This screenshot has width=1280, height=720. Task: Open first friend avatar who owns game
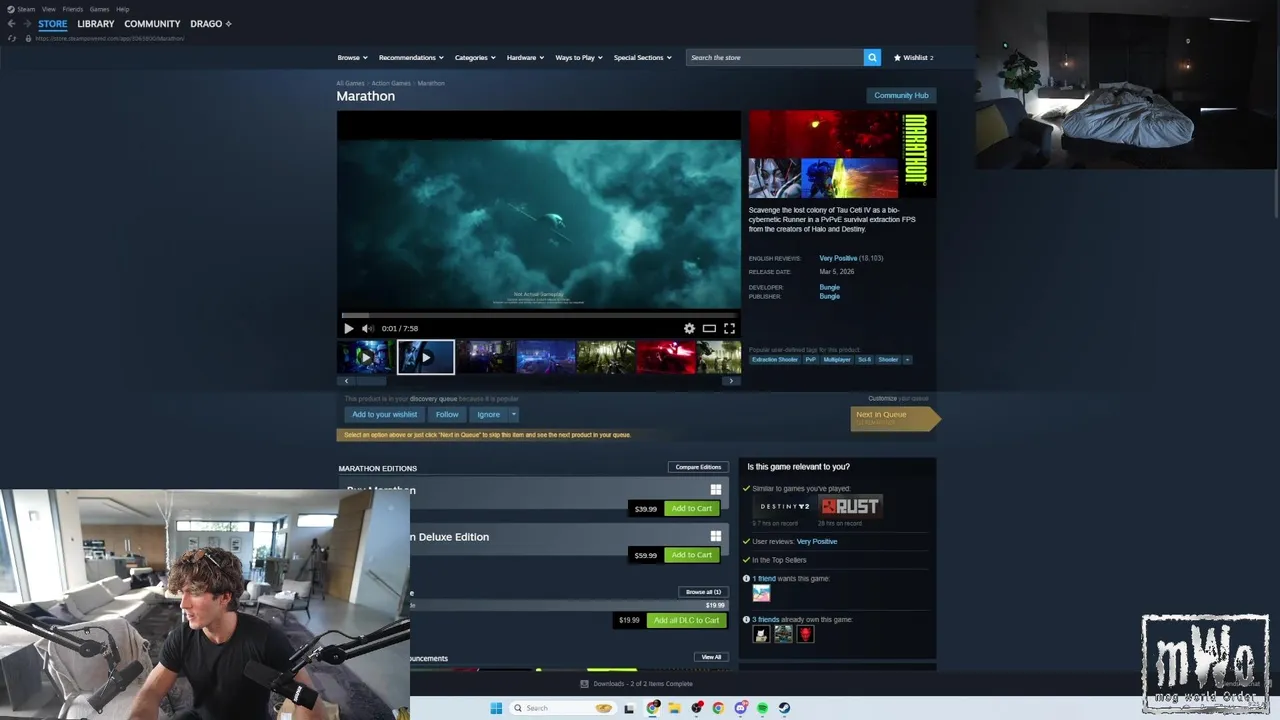pyautogui.click(x=762, y=634)
